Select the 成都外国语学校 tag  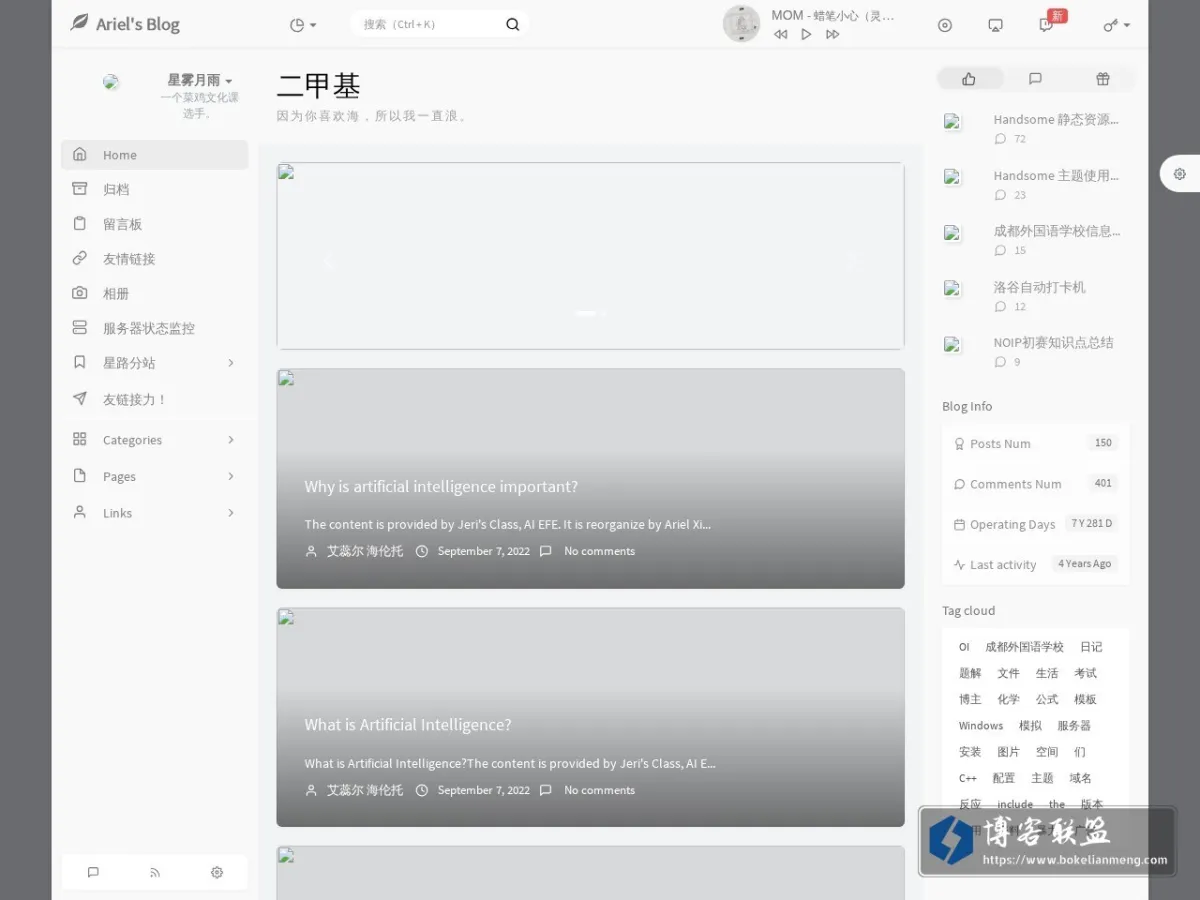(x=1024, y=647)
